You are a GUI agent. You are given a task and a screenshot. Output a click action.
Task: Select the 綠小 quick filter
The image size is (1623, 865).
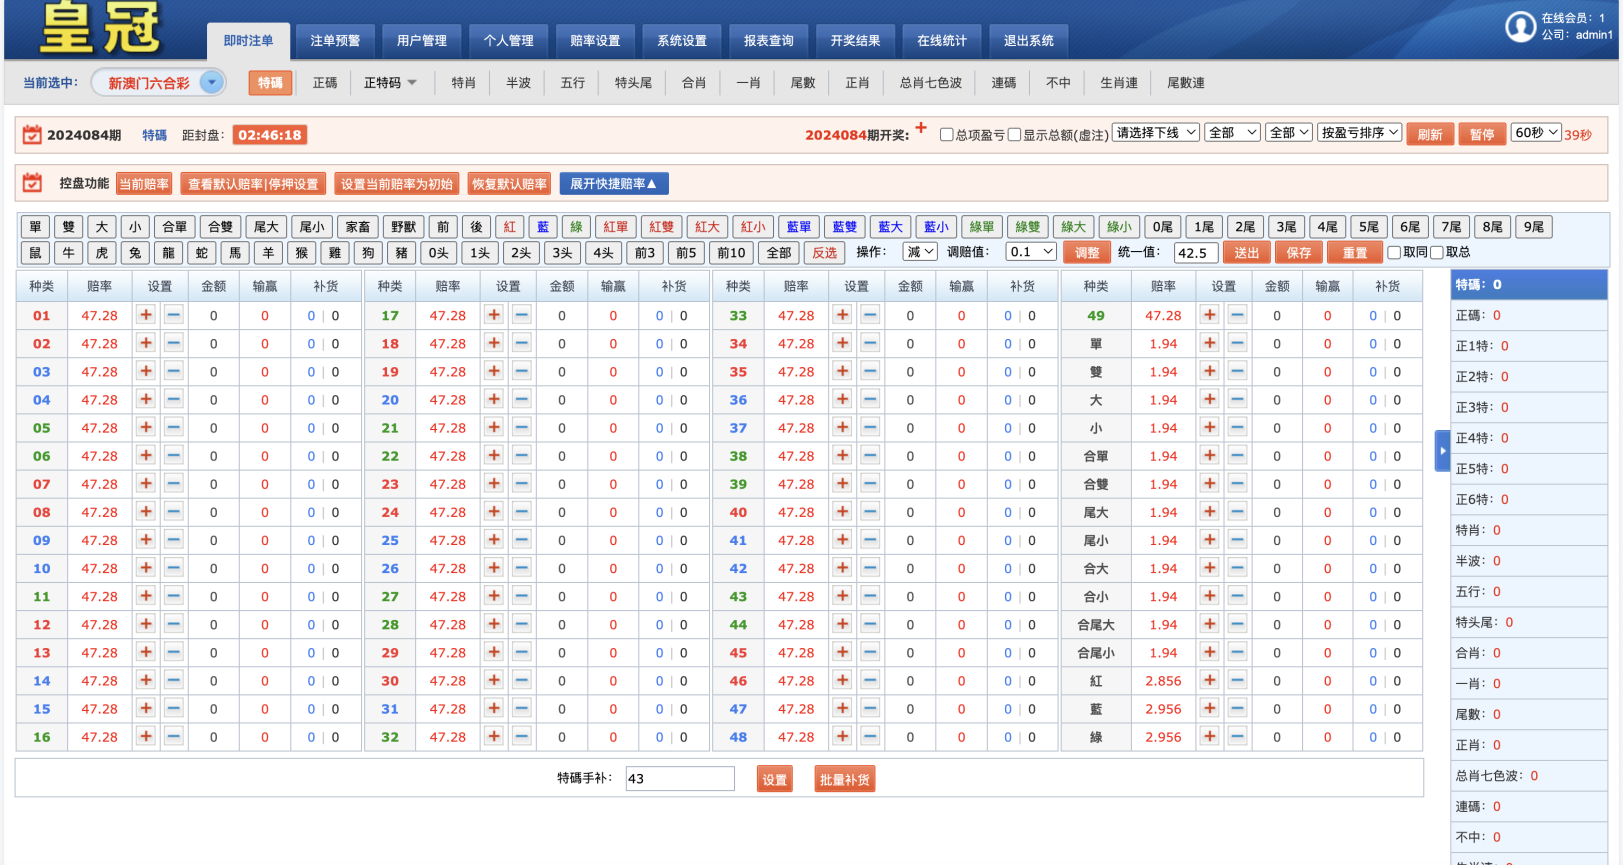point(1120,227)
